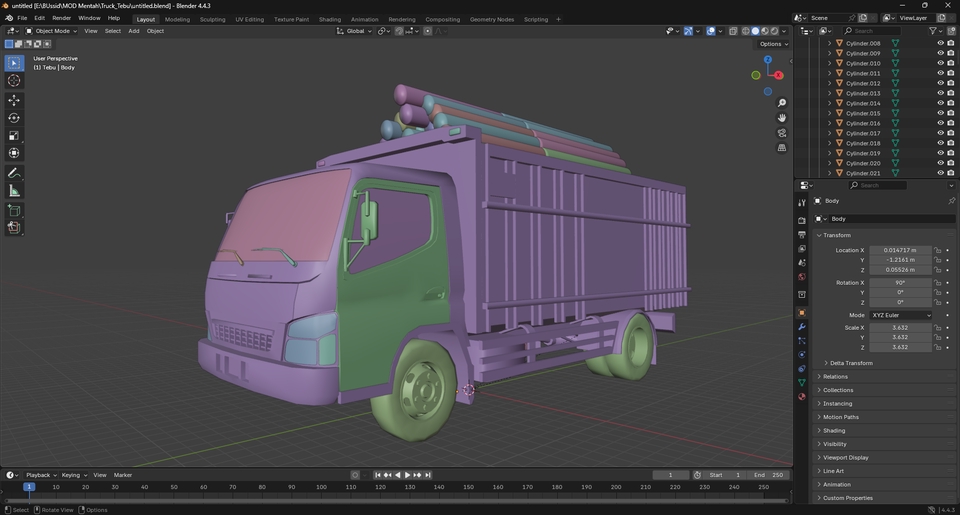Select the Measure tool

point(14,191)
